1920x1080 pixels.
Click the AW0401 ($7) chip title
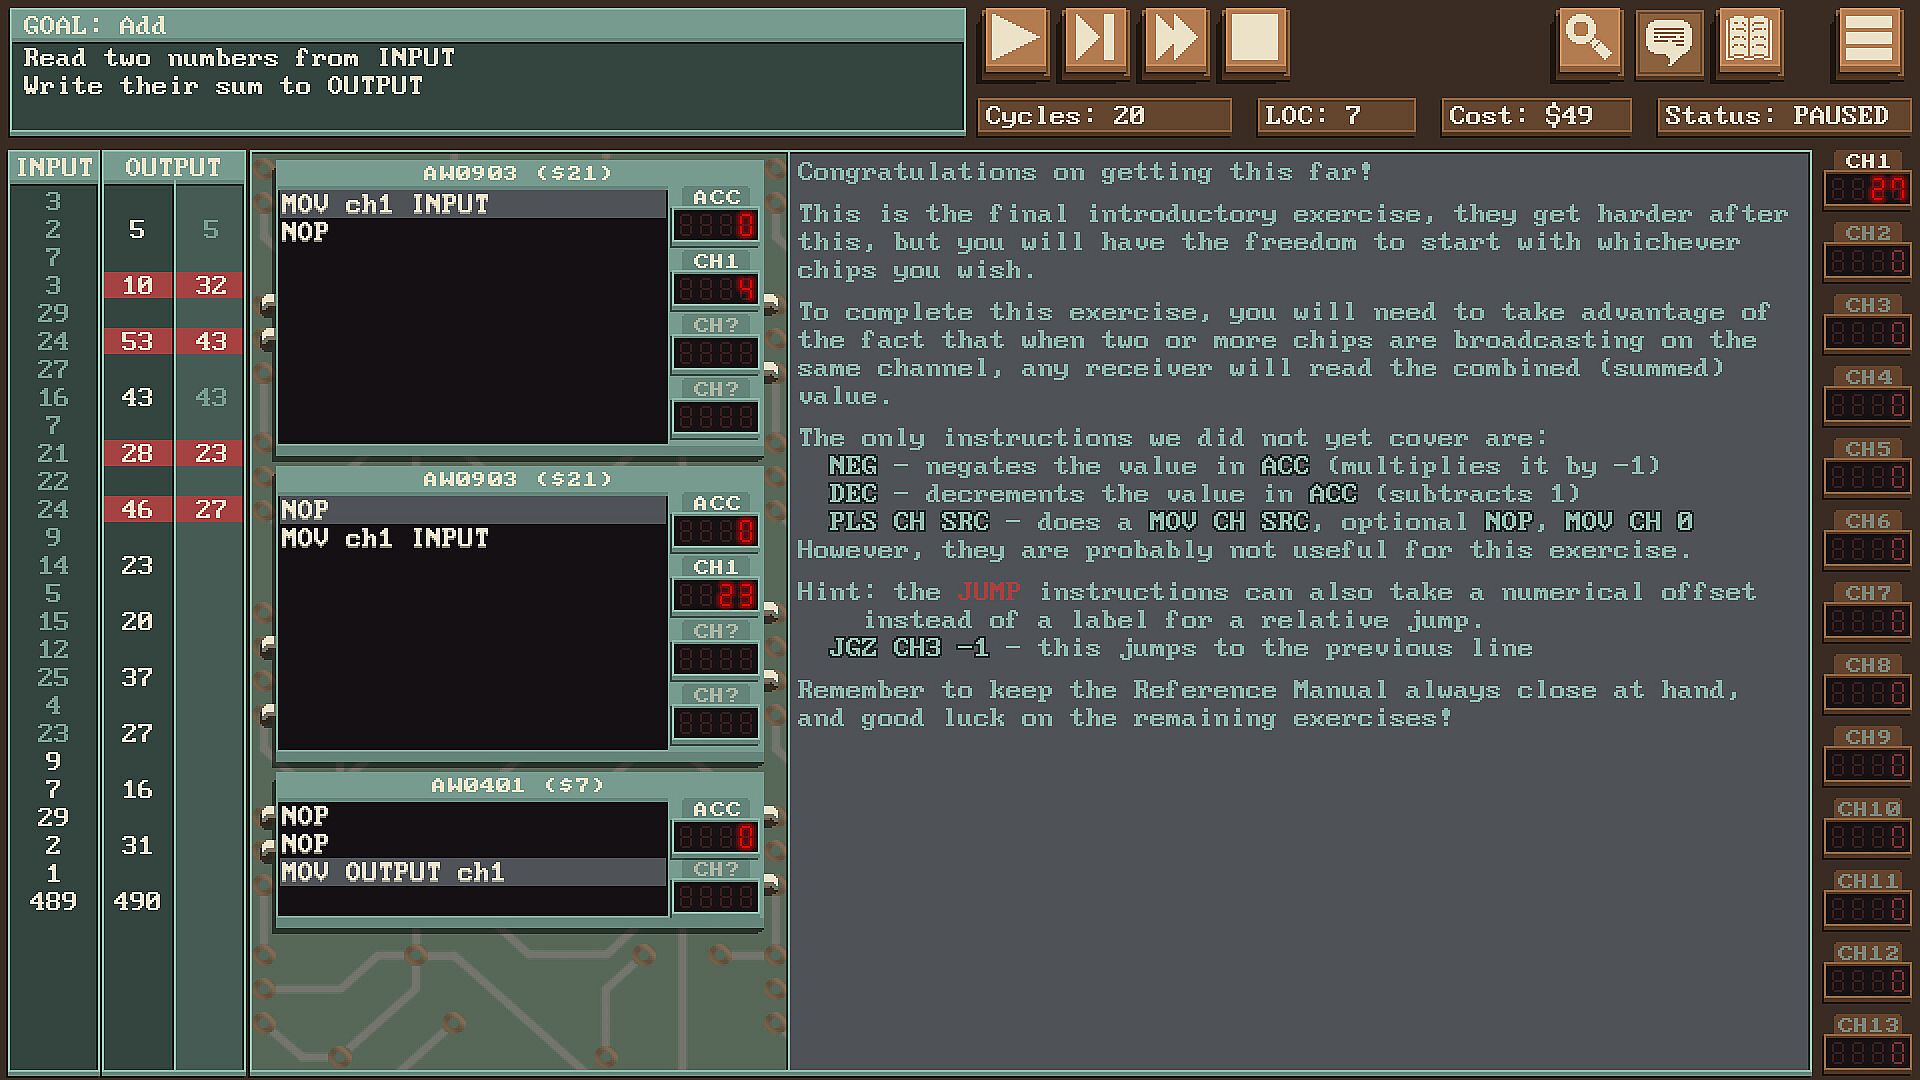[x=517, y=785]
